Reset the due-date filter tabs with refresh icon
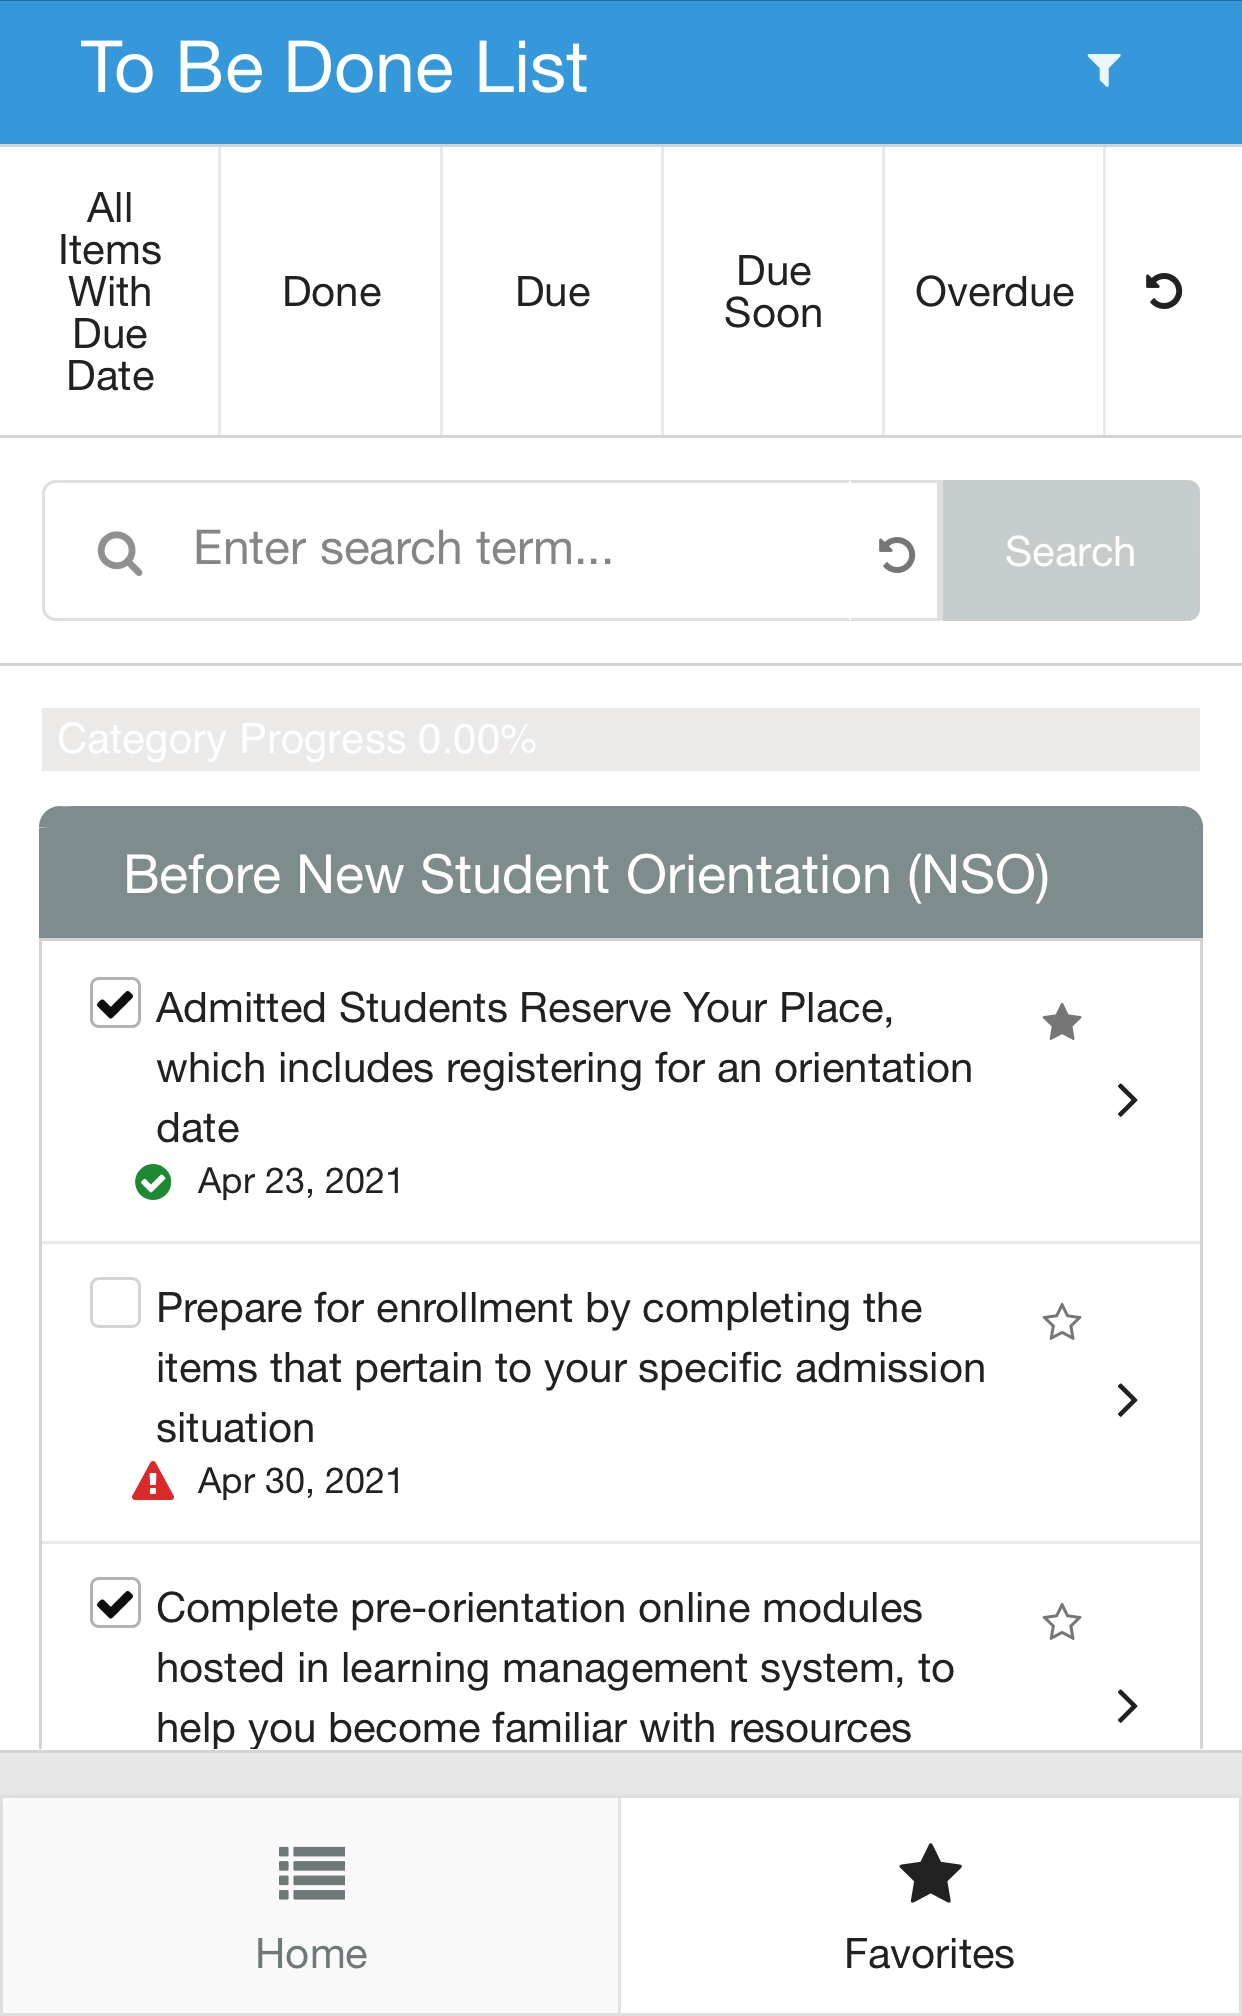Viewport: 1242px width, 2016px height. pos(1163,291)
